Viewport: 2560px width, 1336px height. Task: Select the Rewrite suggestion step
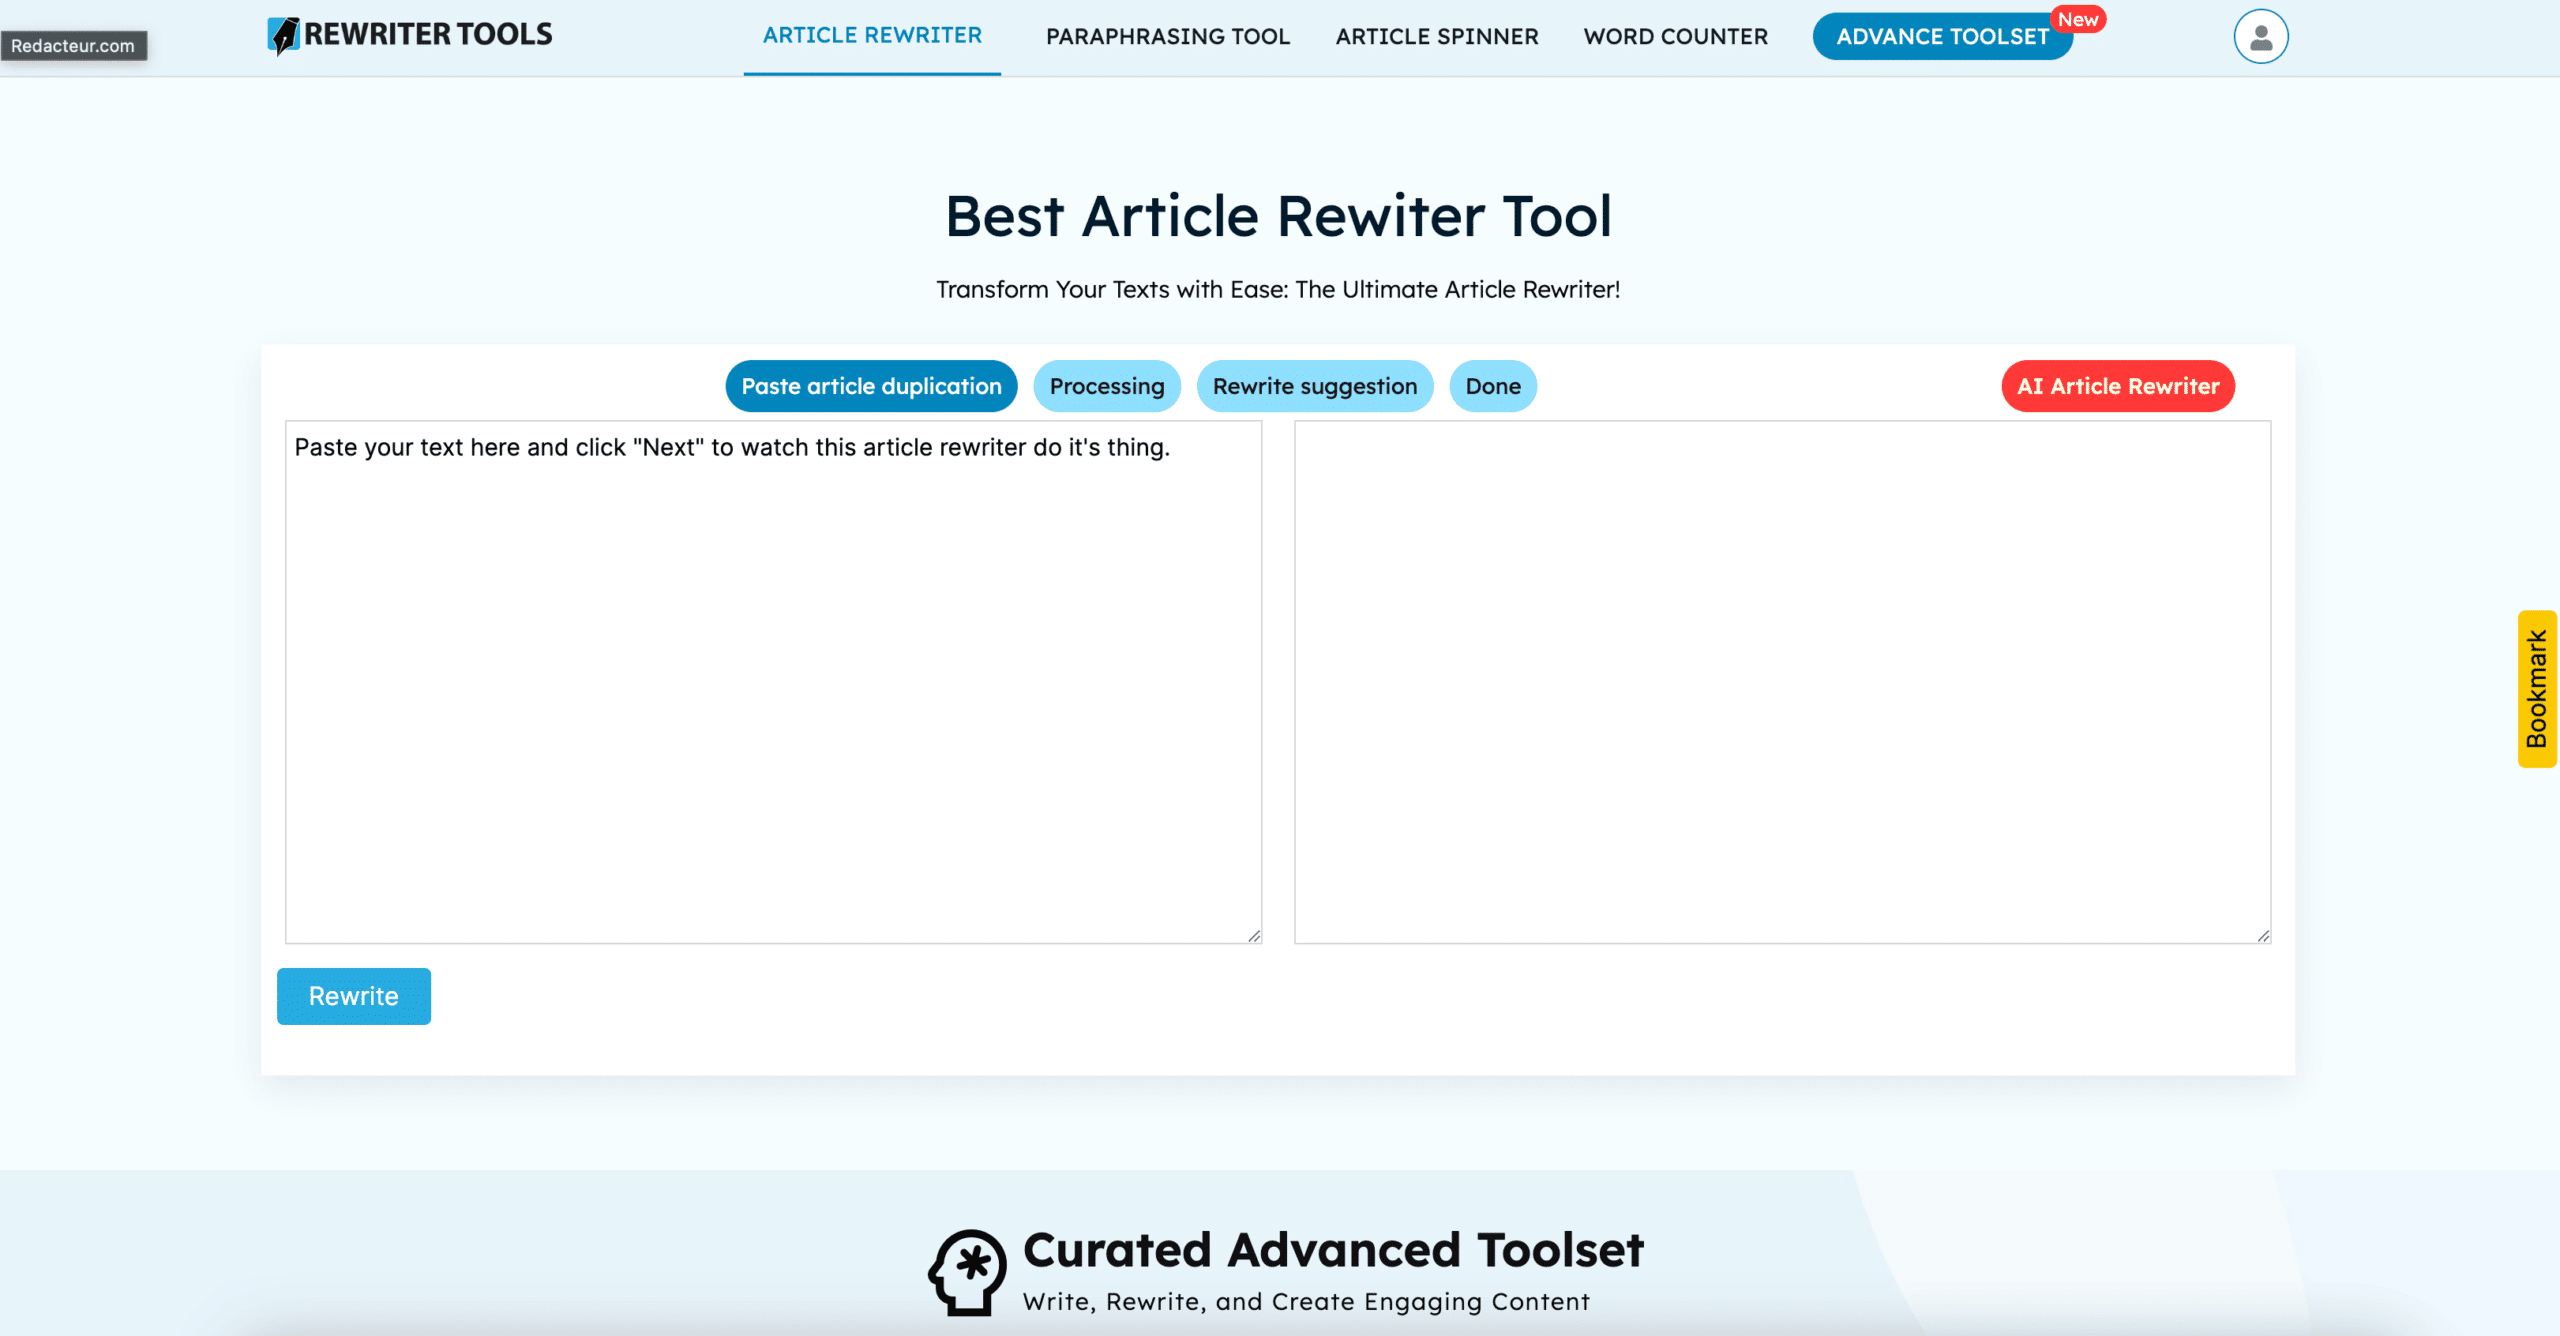1314,386
